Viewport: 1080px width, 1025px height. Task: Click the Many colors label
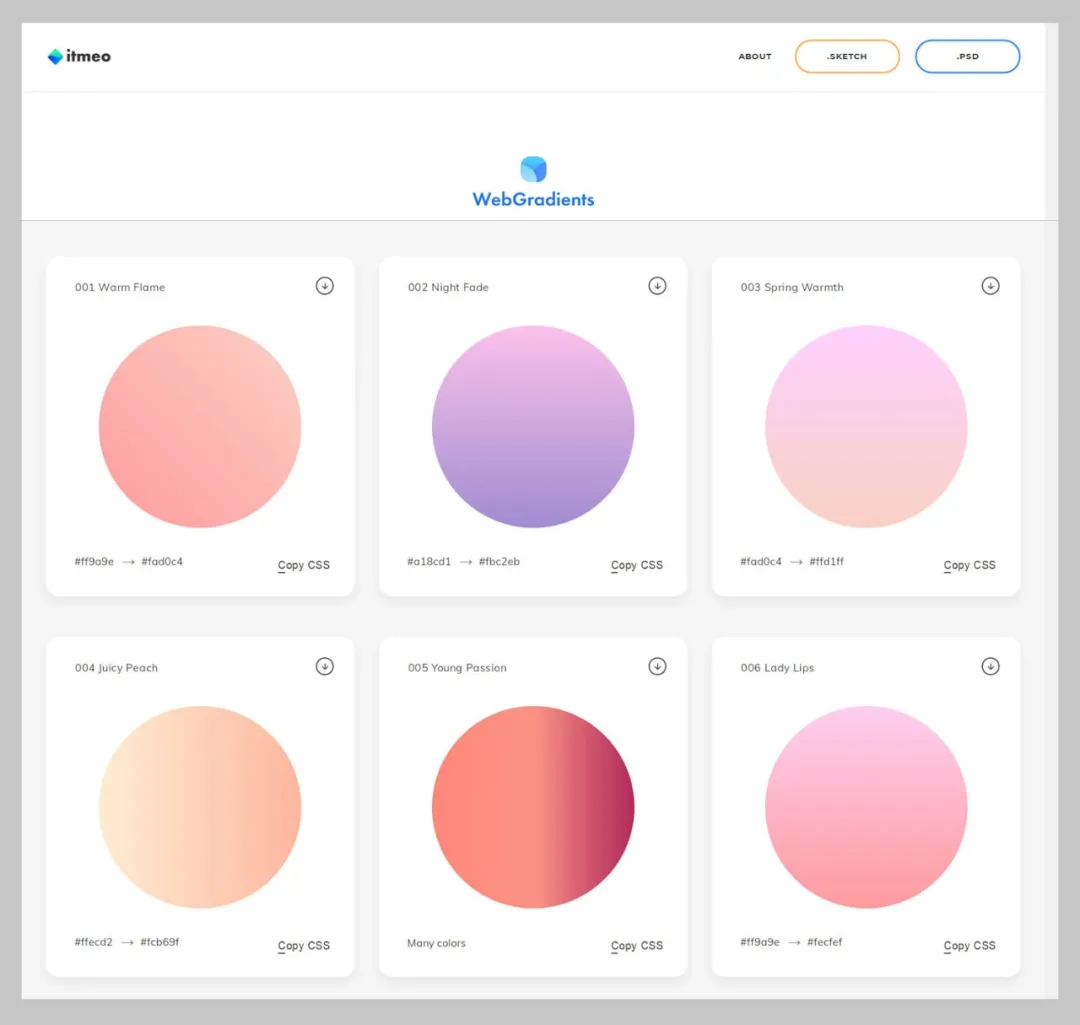tap(436, 943)
